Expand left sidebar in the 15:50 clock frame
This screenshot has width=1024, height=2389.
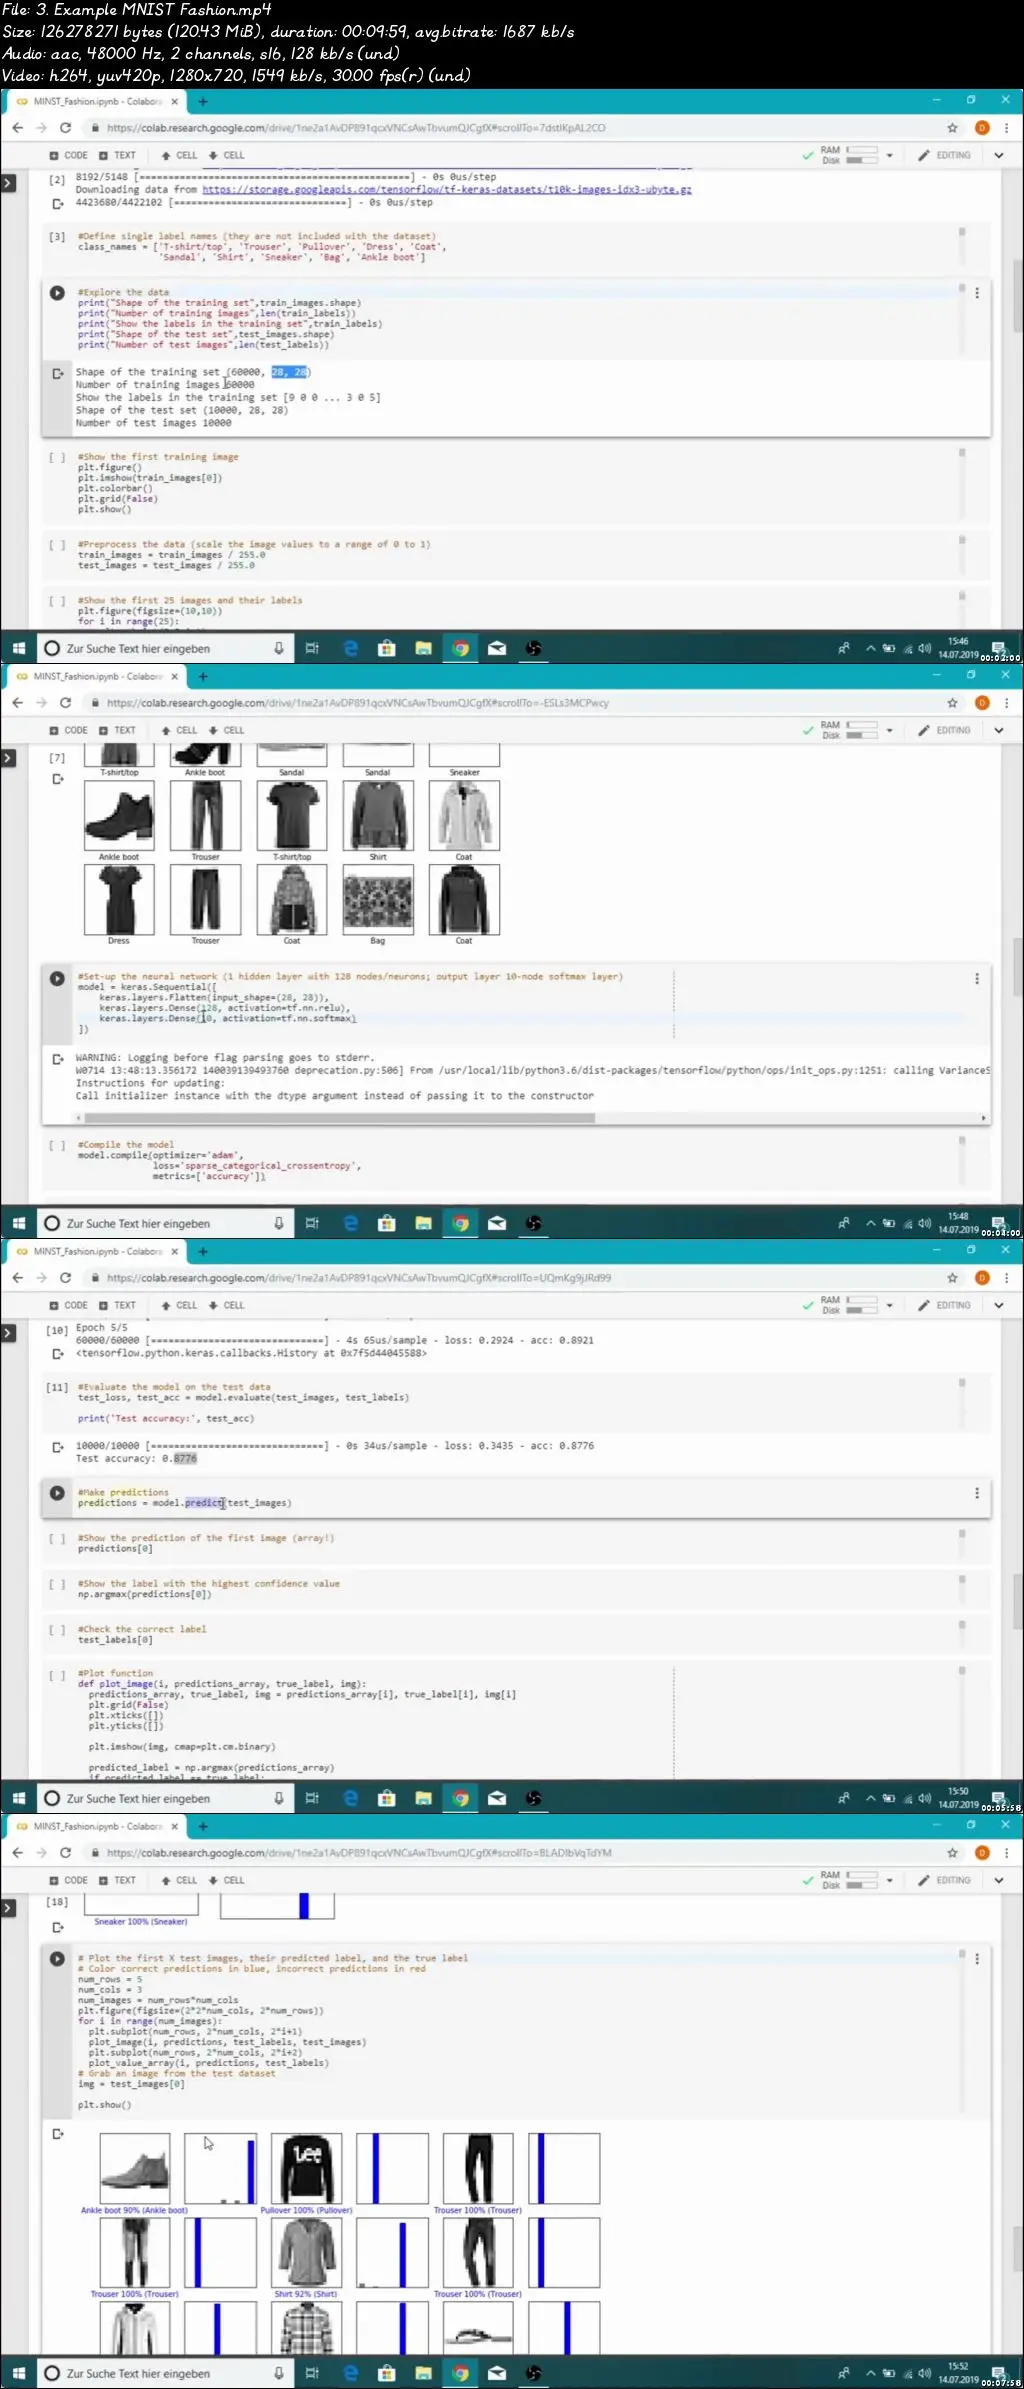(8, 1333)
